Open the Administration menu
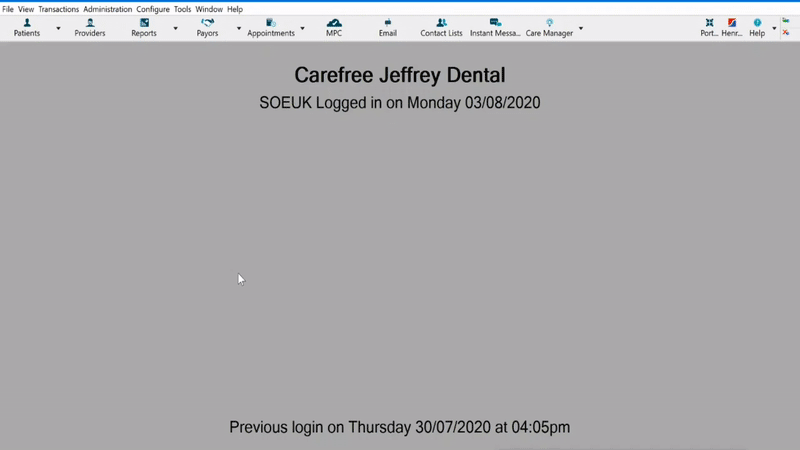Screen dimensions: 800x450 [108, 9]
